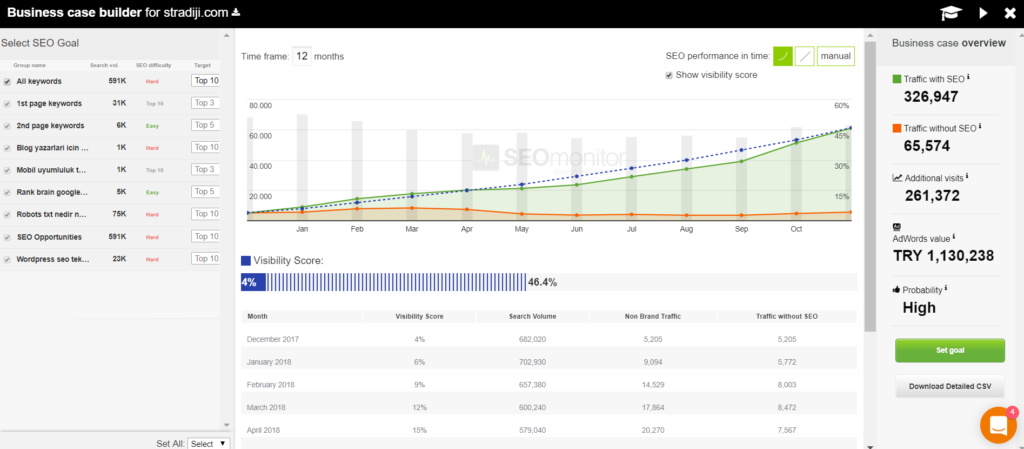
Task: Click the Probability thumbs-up icon
Action: click(x=897, y=290)
